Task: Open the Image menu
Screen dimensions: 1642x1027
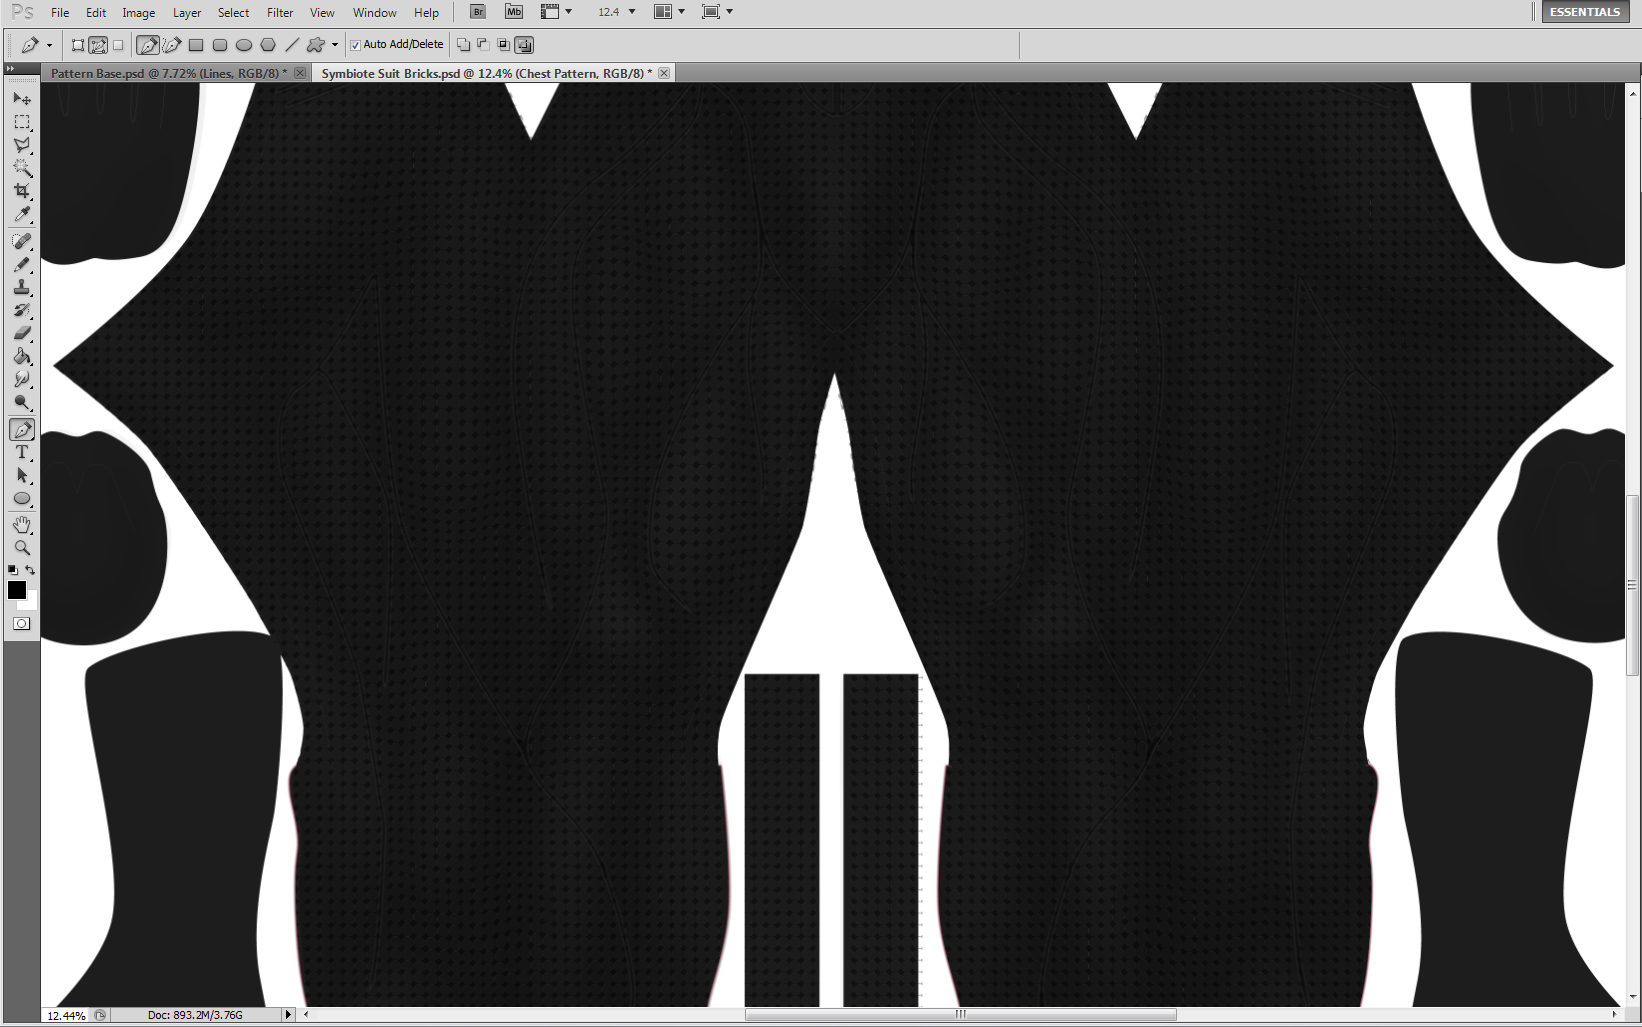Action: [x=138, y=13]
